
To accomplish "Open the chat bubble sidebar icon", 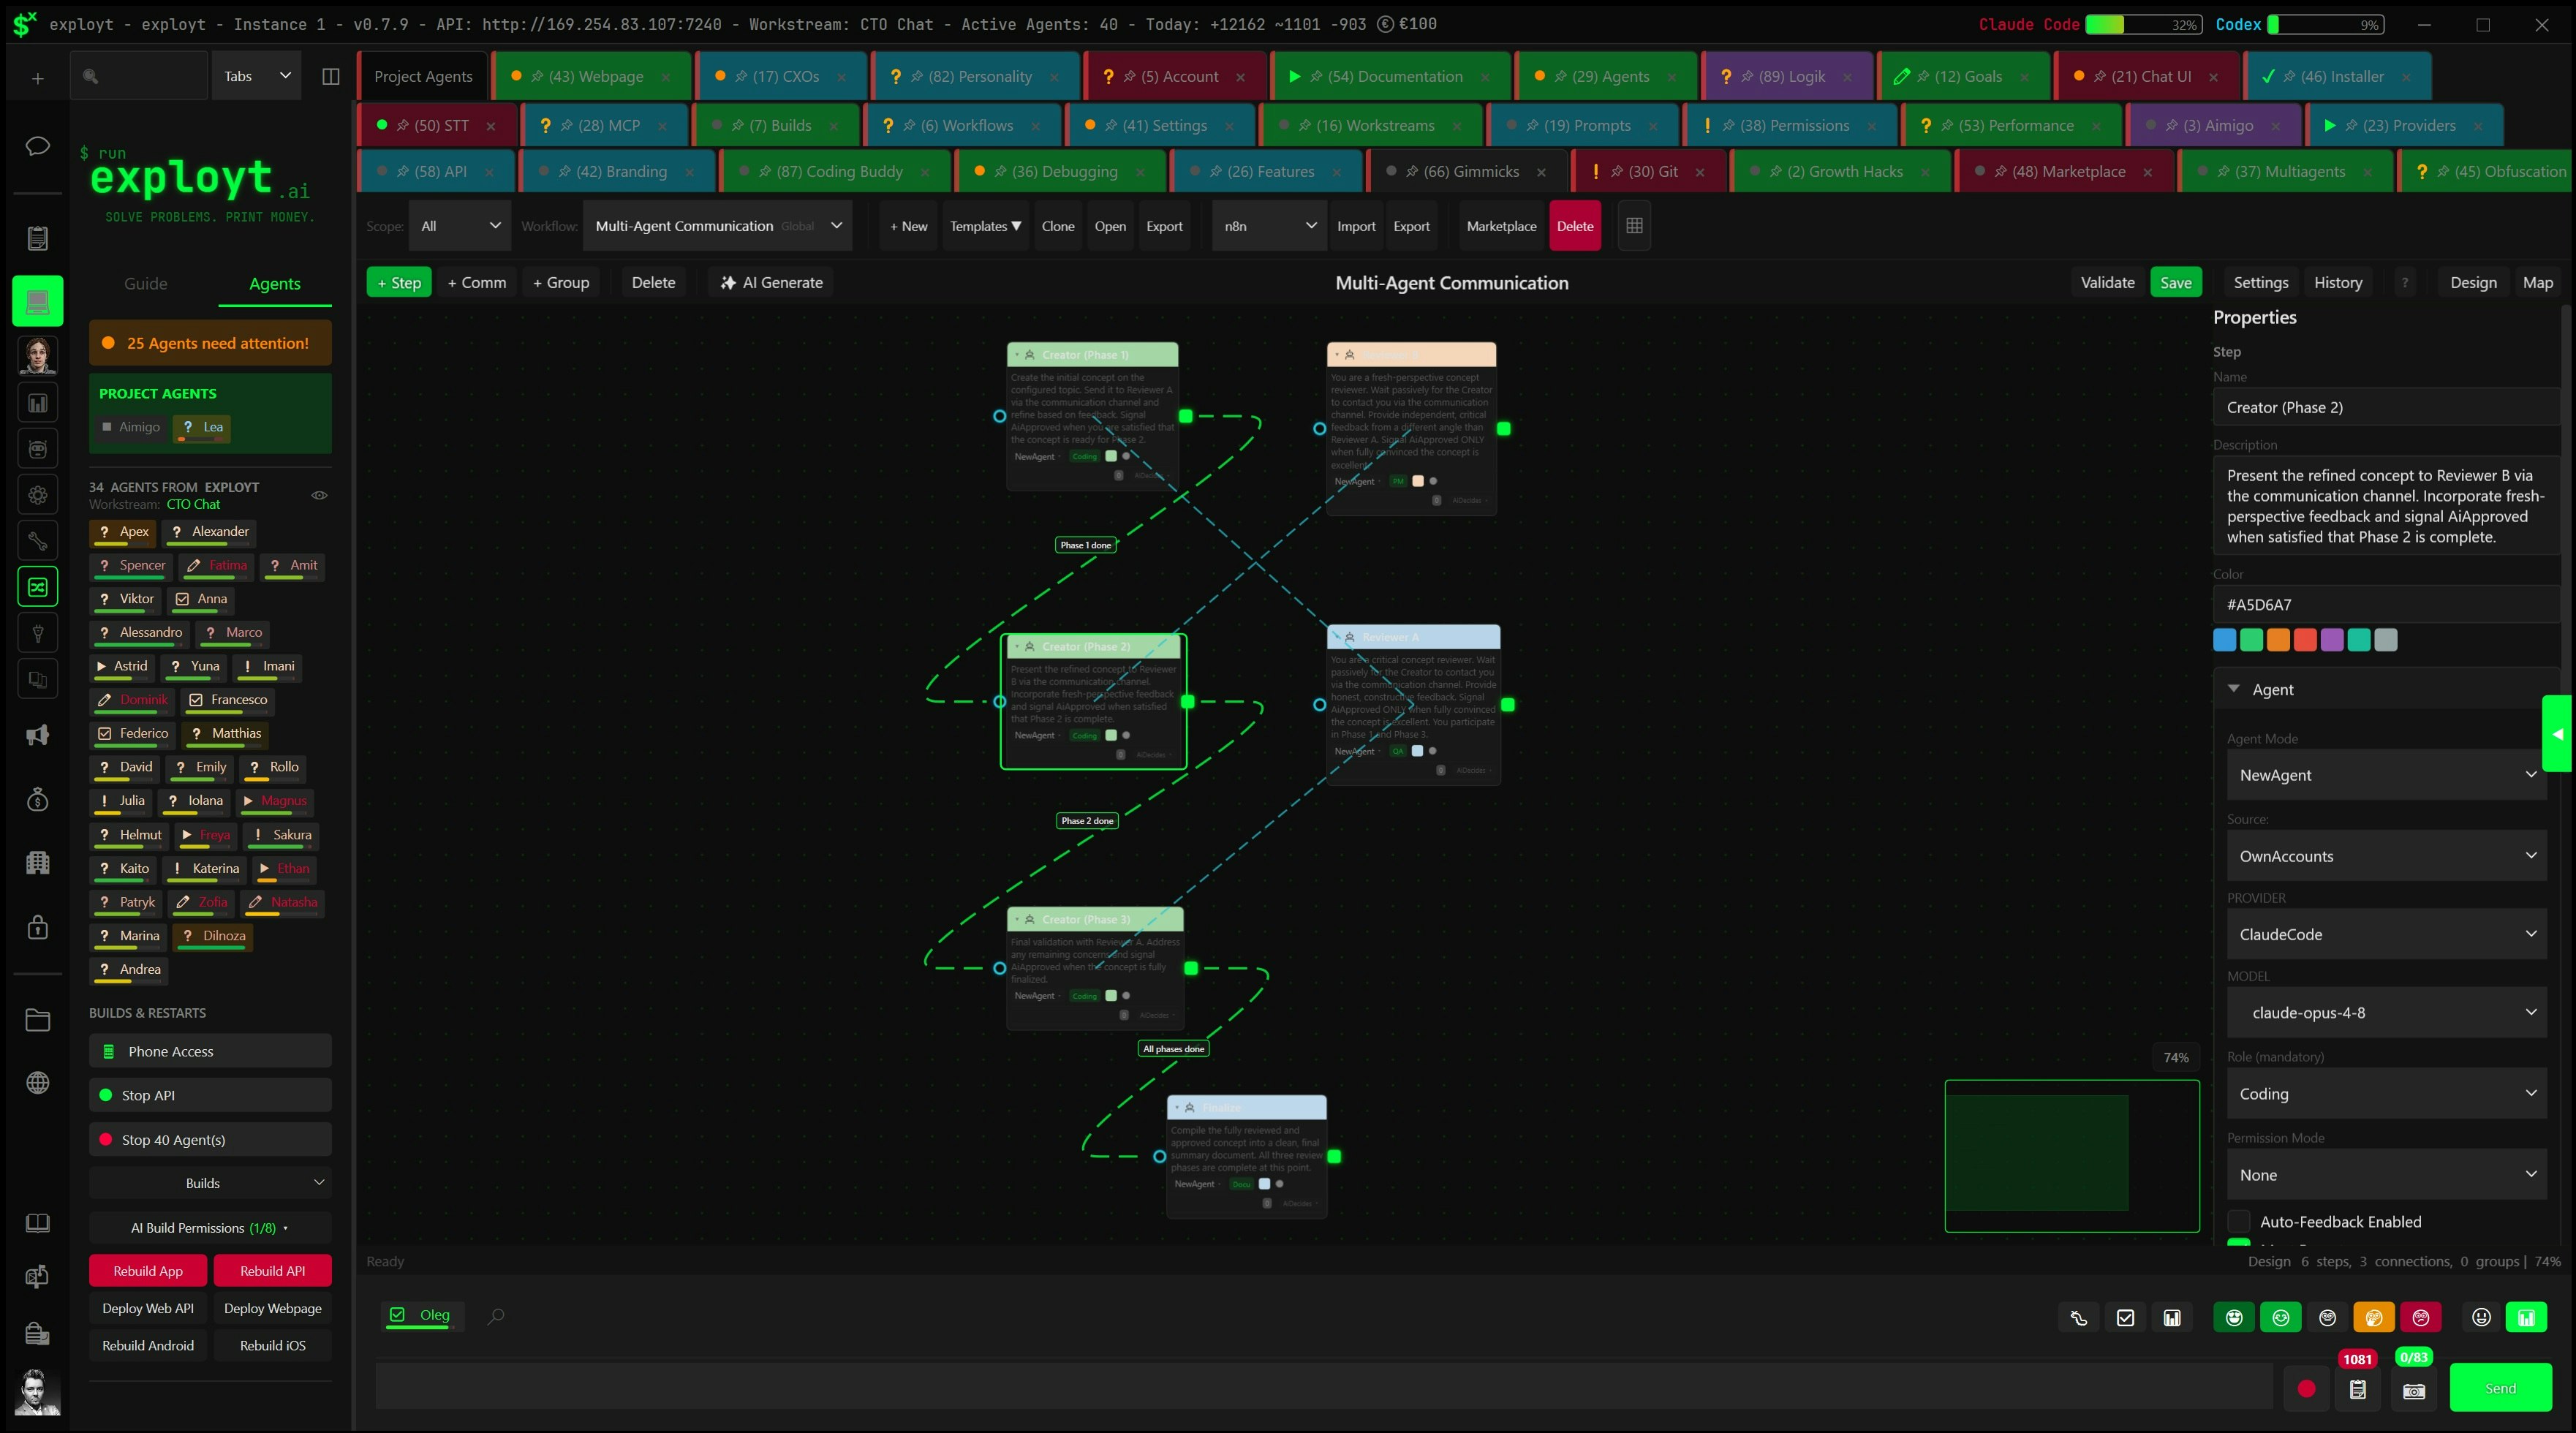I will pos(37,147).
